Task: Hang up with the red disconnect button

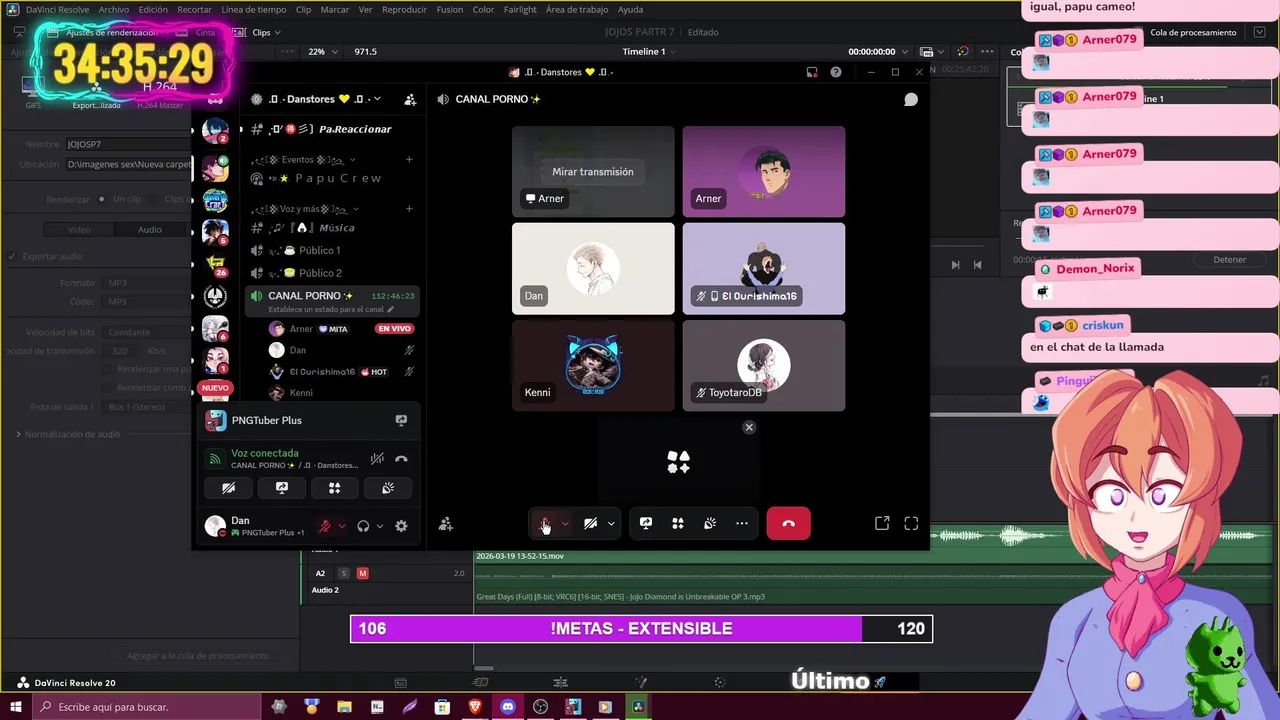Action: pos(788,523)
